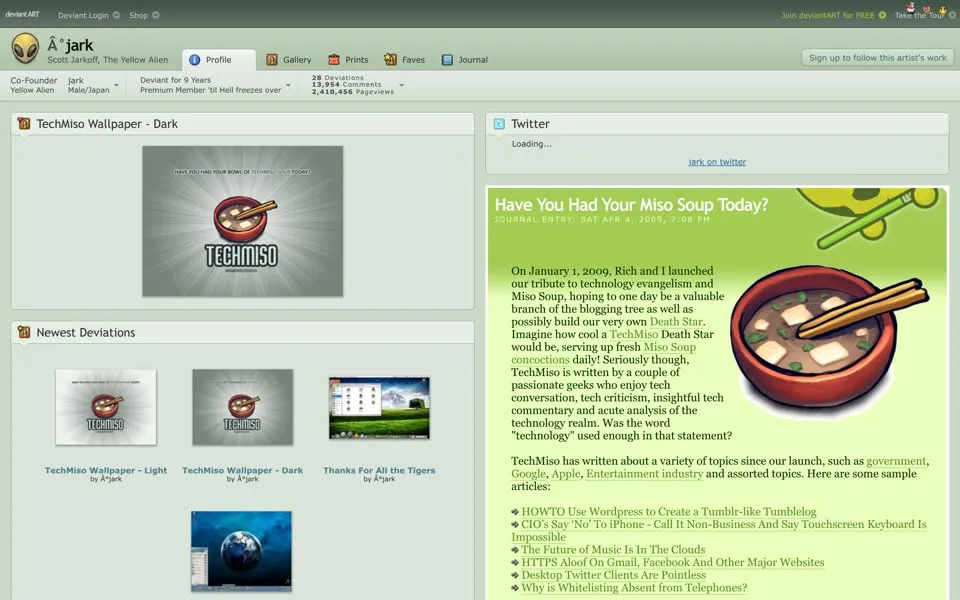Click the Have You Had Your Miso Soup Today? title

[631, 204]
